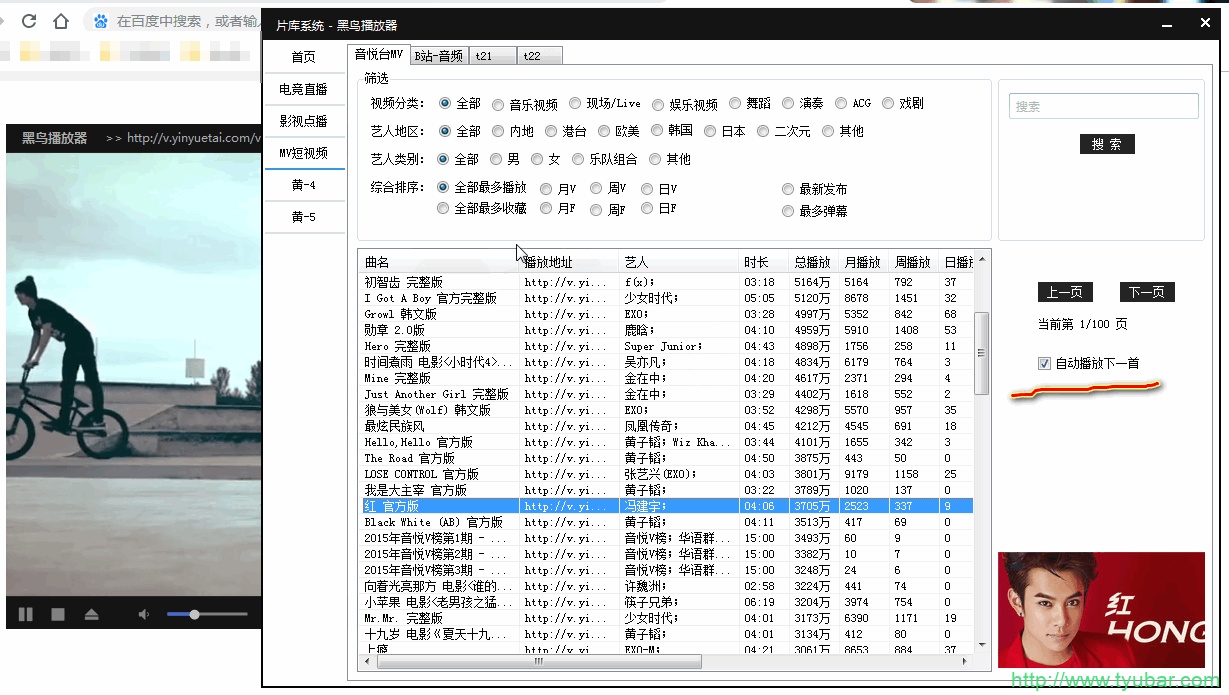Click the browser reload icon

point(29,21)
